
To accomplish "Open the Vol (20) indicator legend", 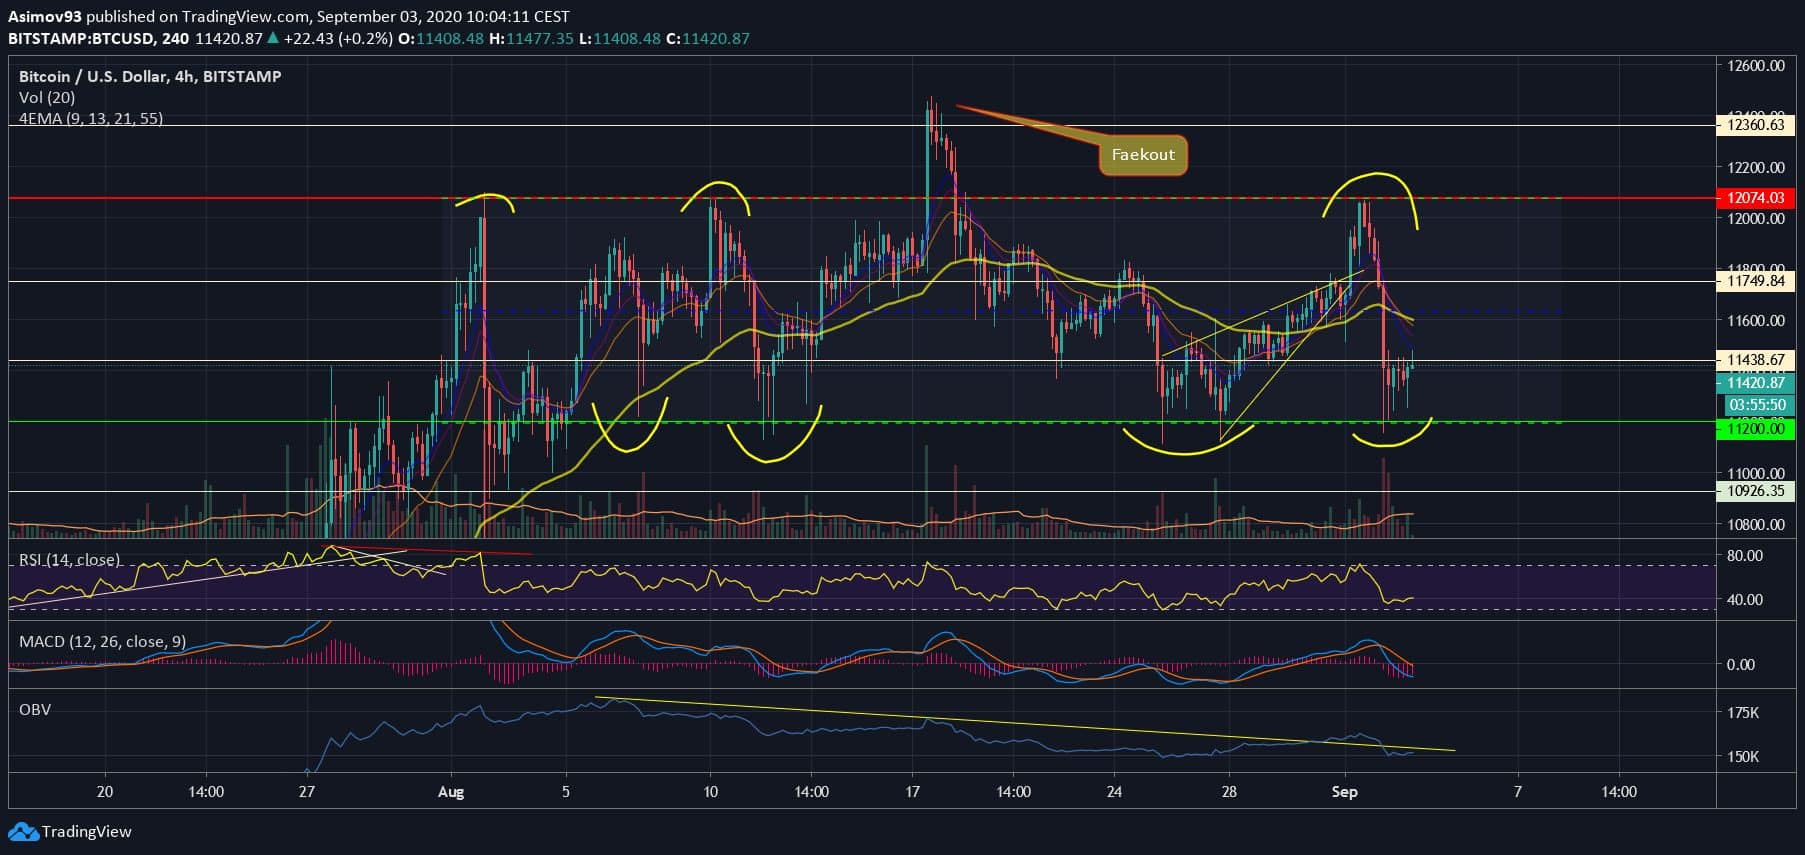I will coord(47,97).
